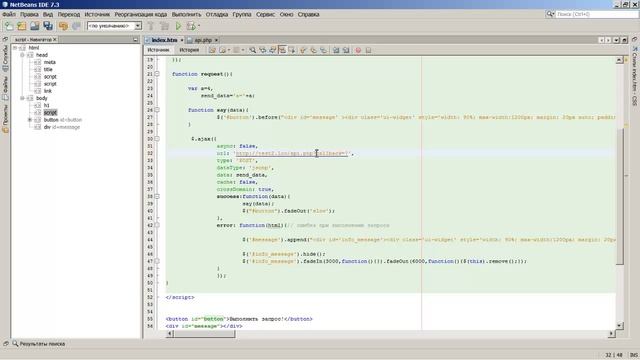640x360 pixels.
Task: Toggle Highlight Search in editor toolbar
Action: (x=282, y=50)
